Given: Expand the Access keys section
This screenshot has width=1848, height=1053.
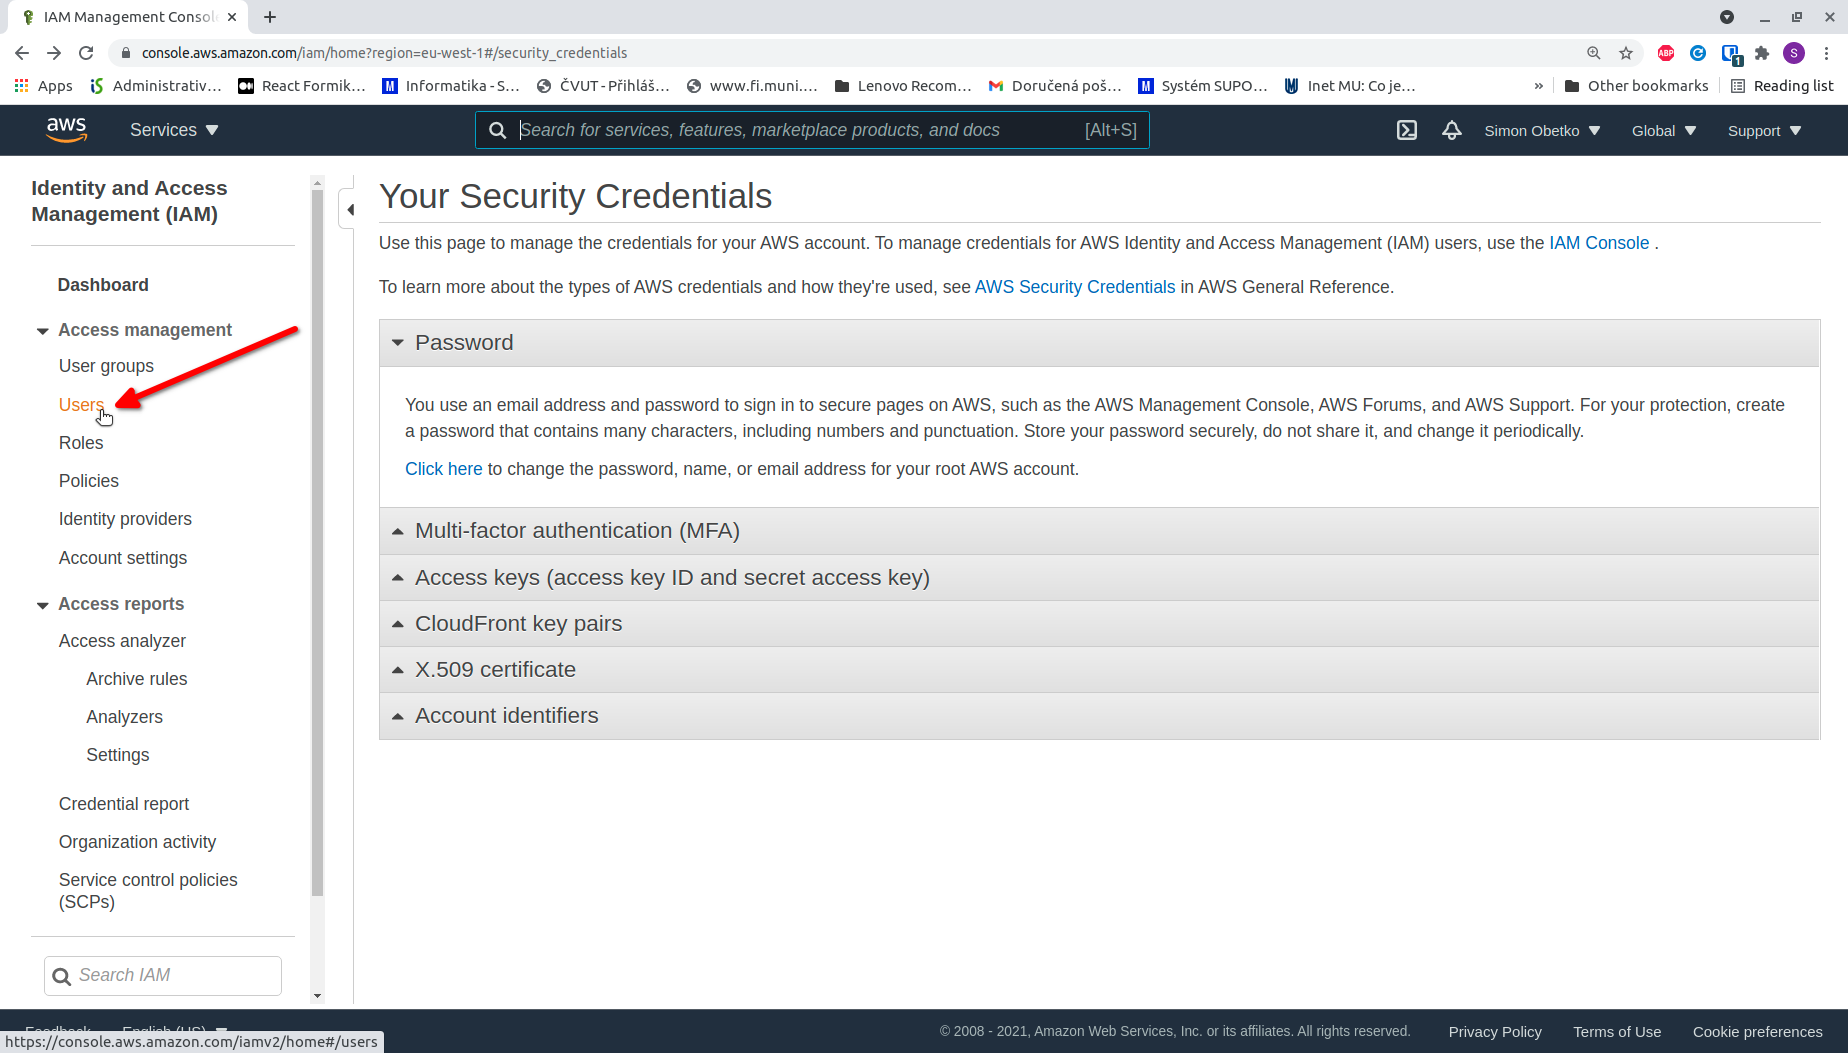Looking at the screenshot, I should (x=1099, y=578).
